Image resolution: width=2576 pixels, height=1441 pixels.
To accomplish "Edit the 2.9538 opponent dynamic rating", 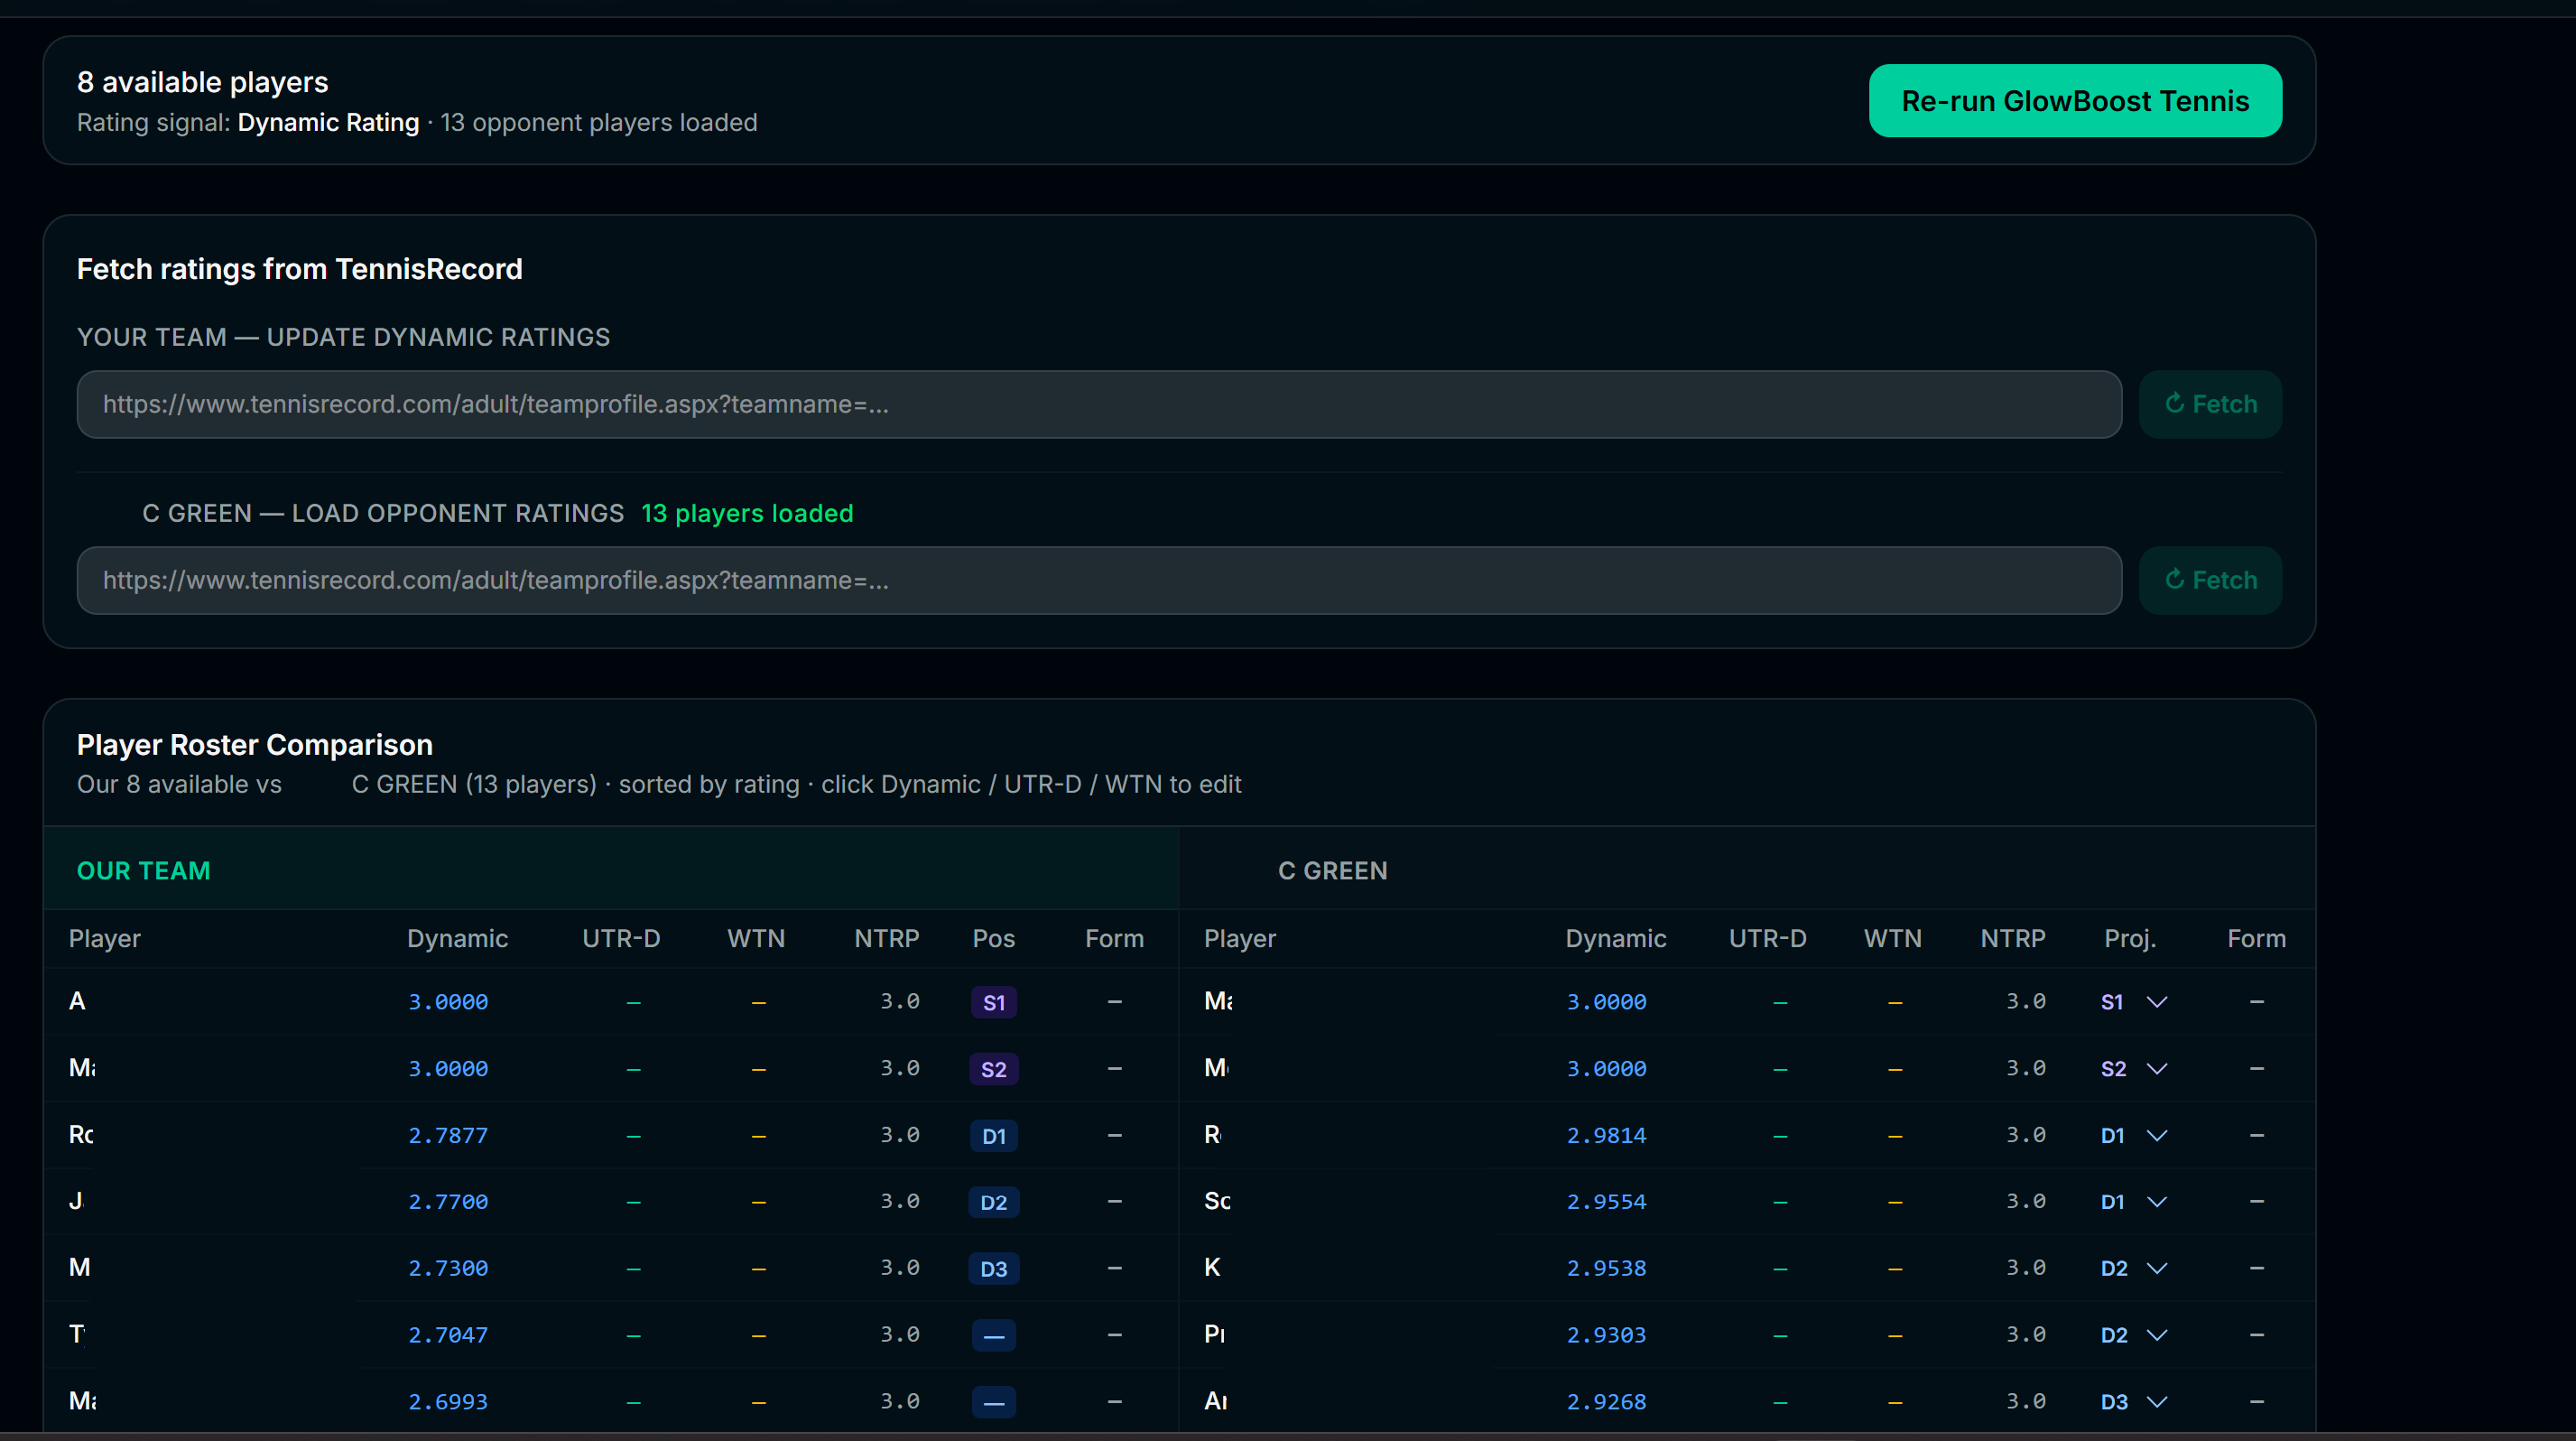I will pos(1606,1268).
